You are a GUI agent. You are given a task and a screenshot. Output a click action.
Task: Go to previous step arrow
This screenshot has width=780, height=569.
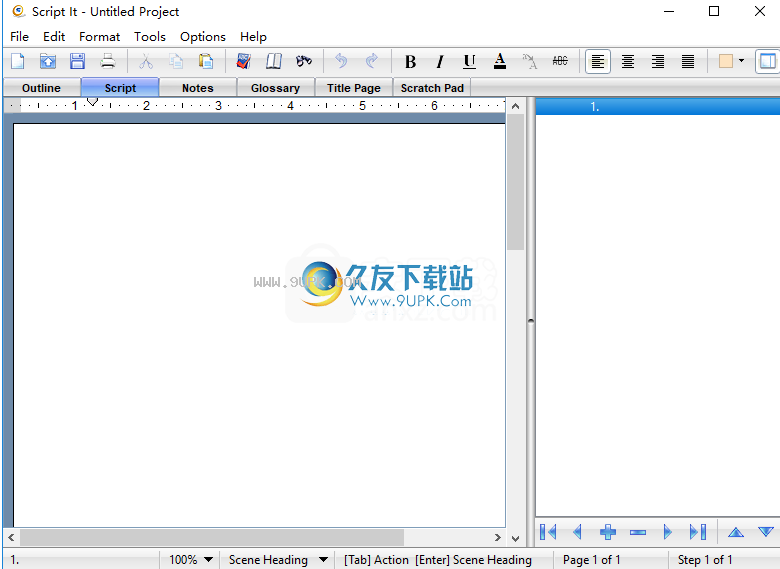[578, 532]
